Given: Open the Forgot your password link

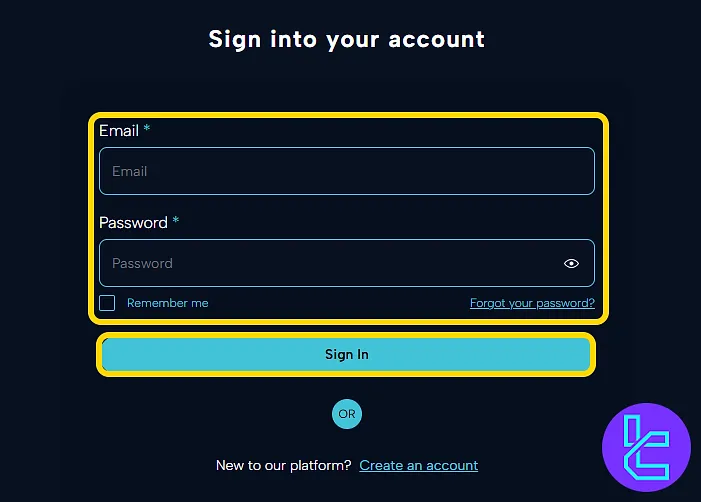Looking at the screenshot, I should [x=532, y=303].
